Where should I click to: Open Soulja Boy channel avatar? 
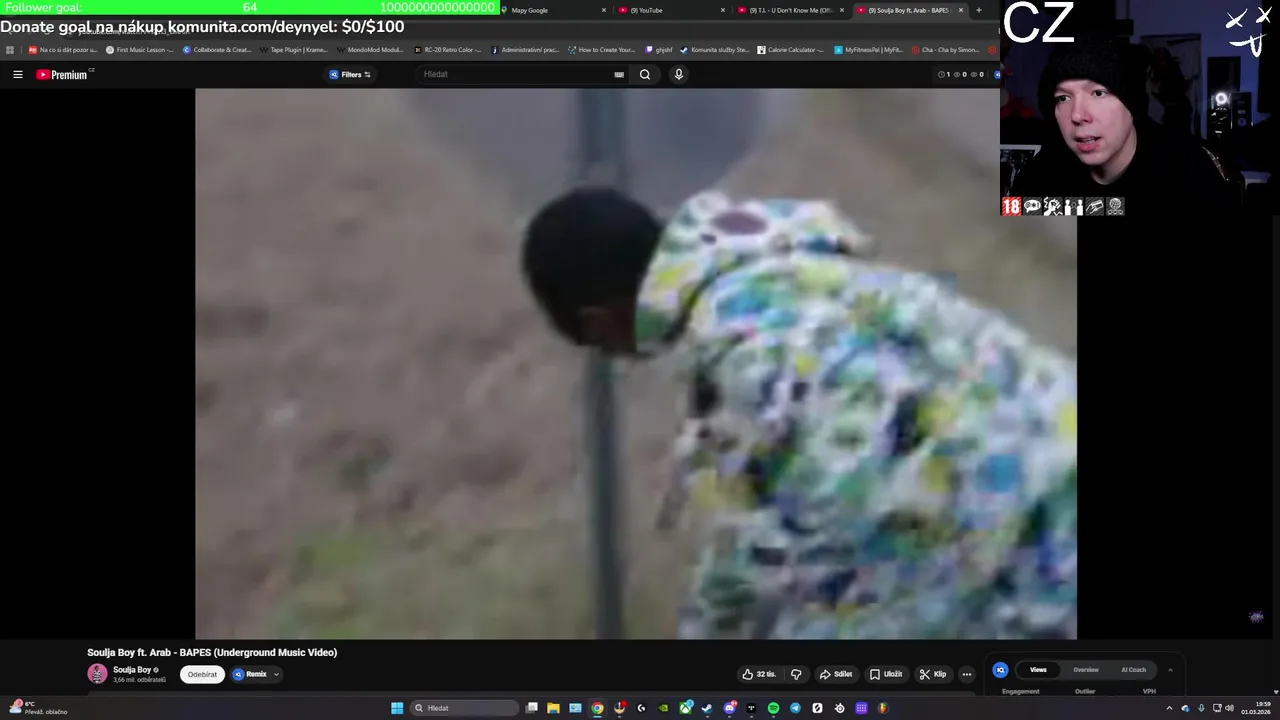pos(97,674)
